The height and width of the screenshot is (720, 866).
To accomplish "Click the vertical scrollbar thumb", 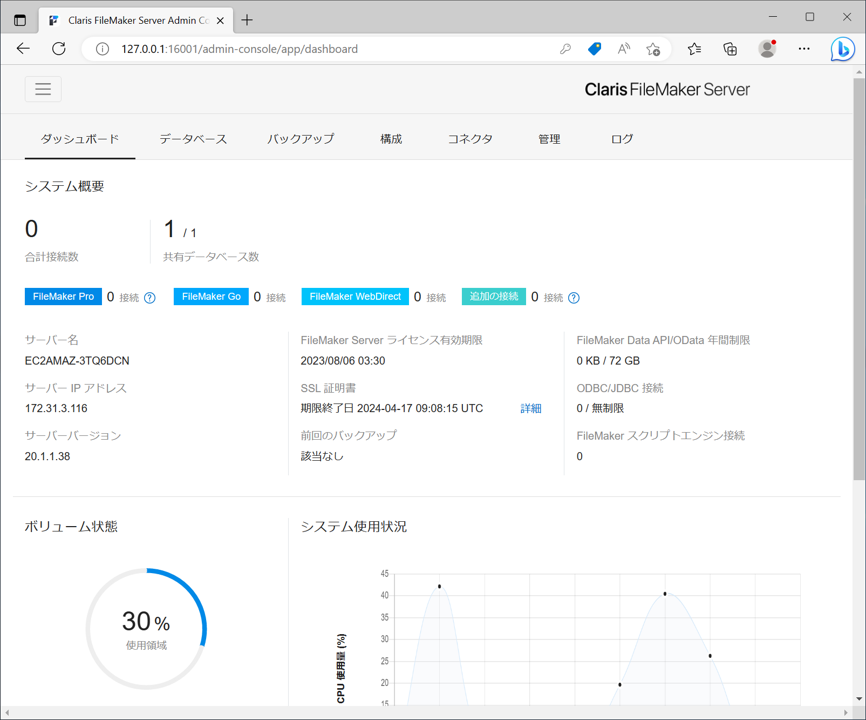I will click(859, 279).
